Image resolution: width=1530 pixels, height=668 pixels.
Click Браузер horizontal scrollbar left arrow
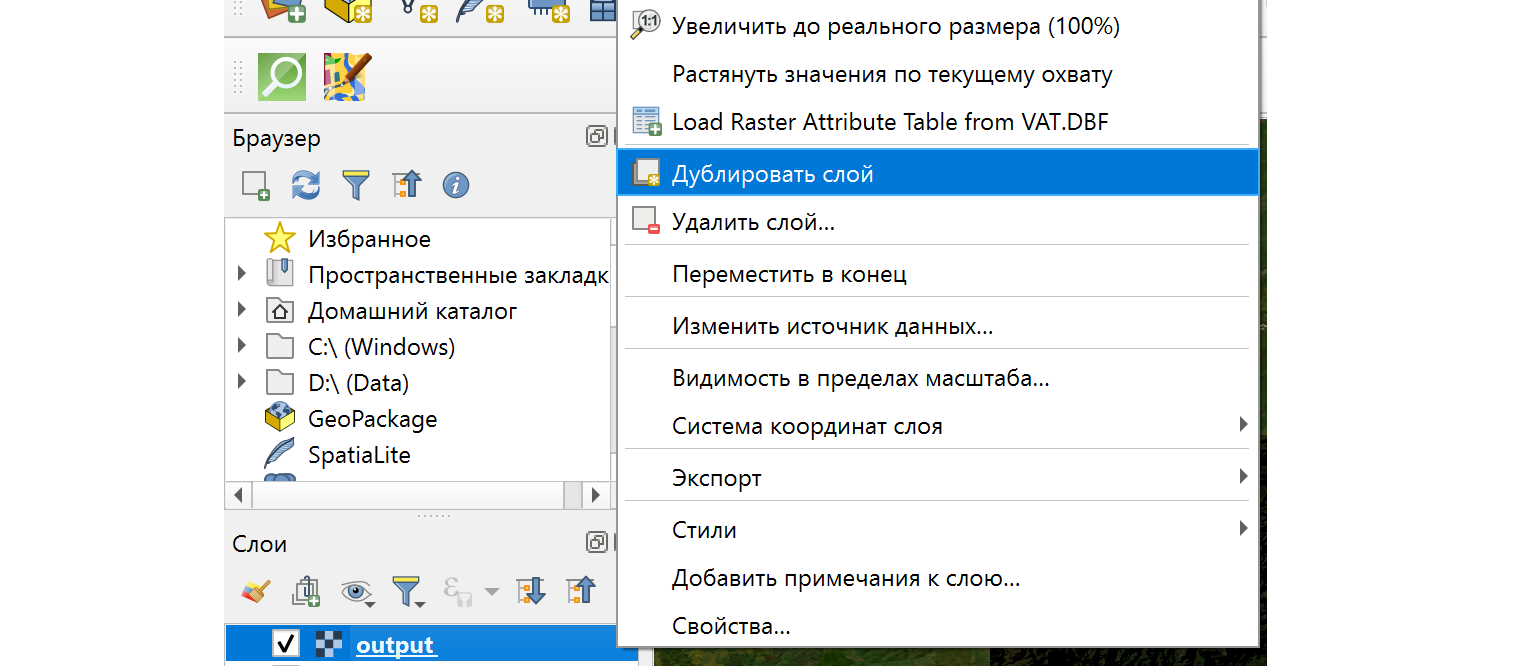pos(238,494)
